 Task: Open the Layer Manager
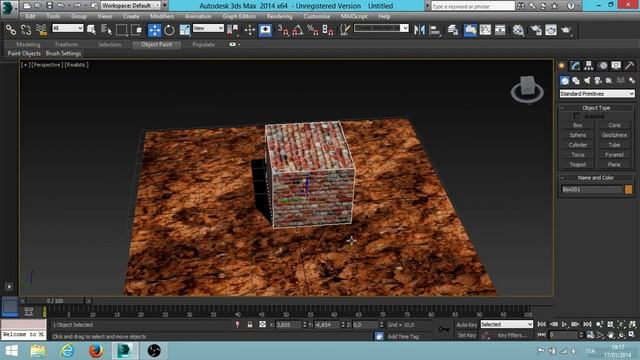(x=453, y=30)
